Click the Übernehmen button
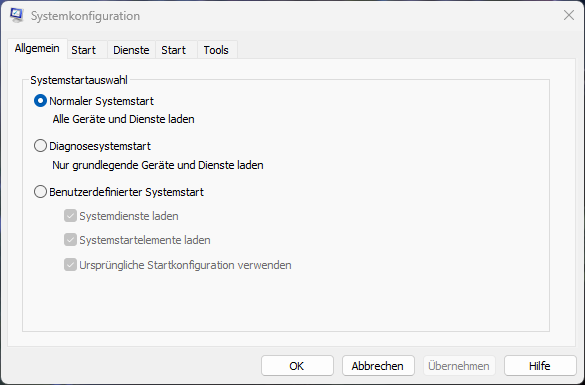This screenshot has height=385, width=585. pos(459,366)
